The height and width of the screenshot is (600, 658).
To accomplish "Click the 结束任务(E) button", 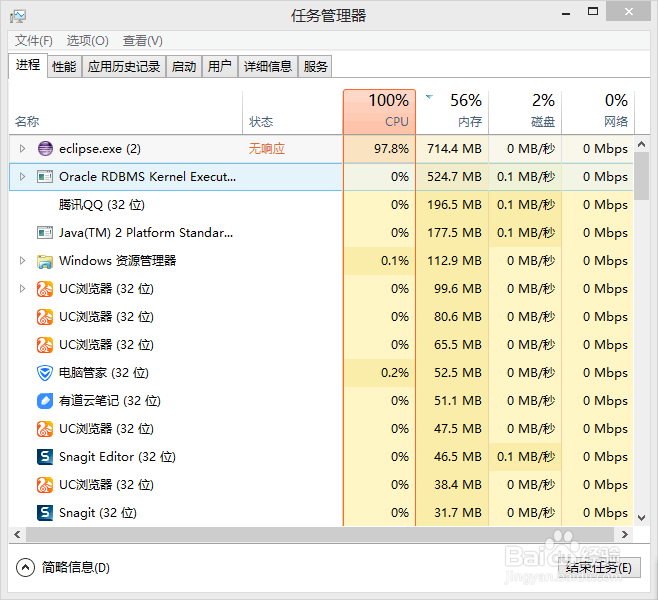I will click(599, 568).
